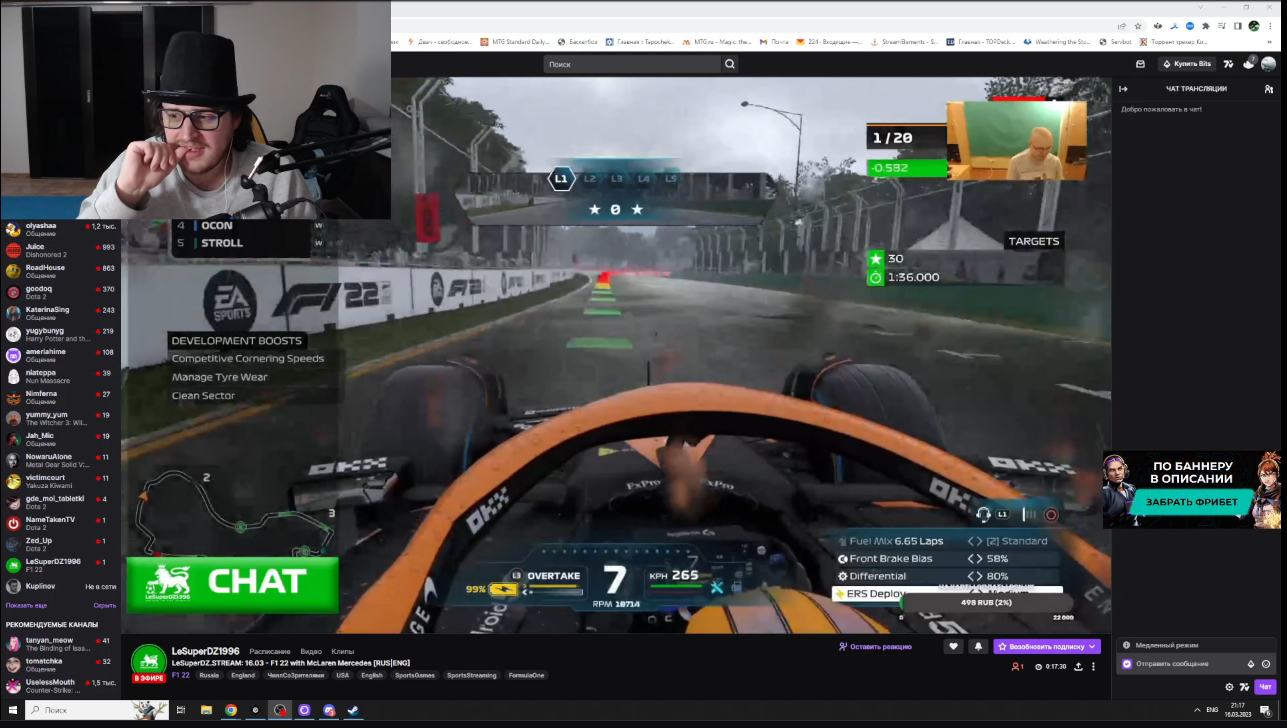Viewport: 1287px width, 728px height.
Task: Select the FormulaOne tag
Action: (x=528, y=675)
